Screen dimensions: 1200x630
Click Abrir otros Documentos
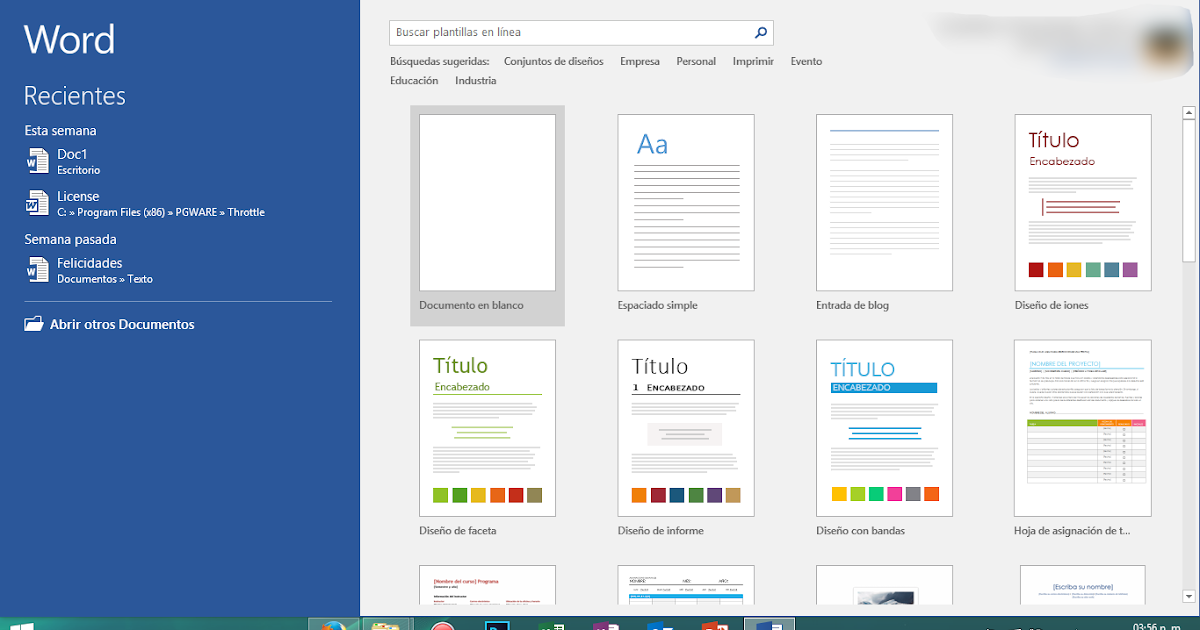click(110, 324)
